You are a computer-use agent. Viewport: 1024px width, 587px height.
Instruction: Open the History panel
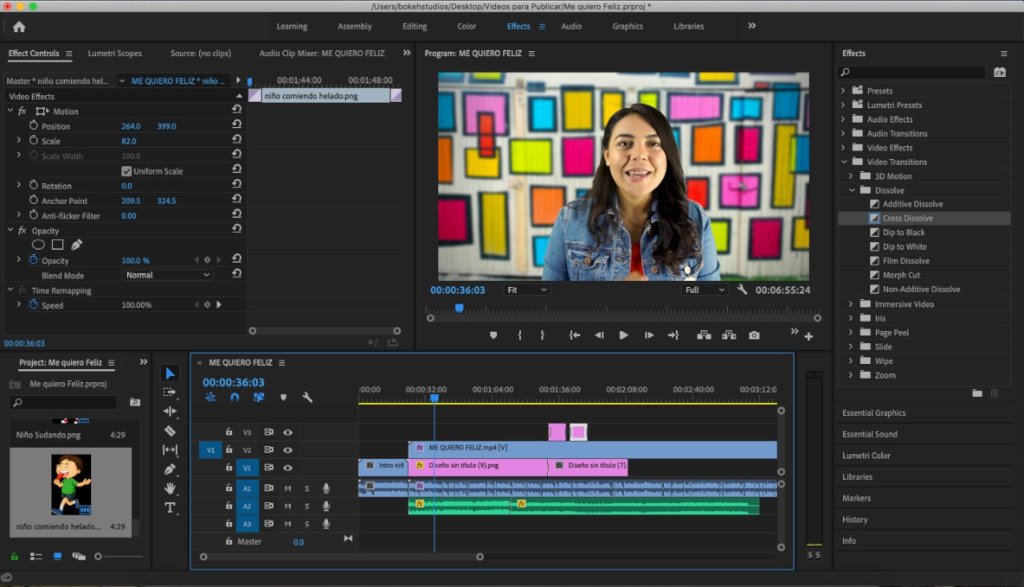tap(855, 520)
